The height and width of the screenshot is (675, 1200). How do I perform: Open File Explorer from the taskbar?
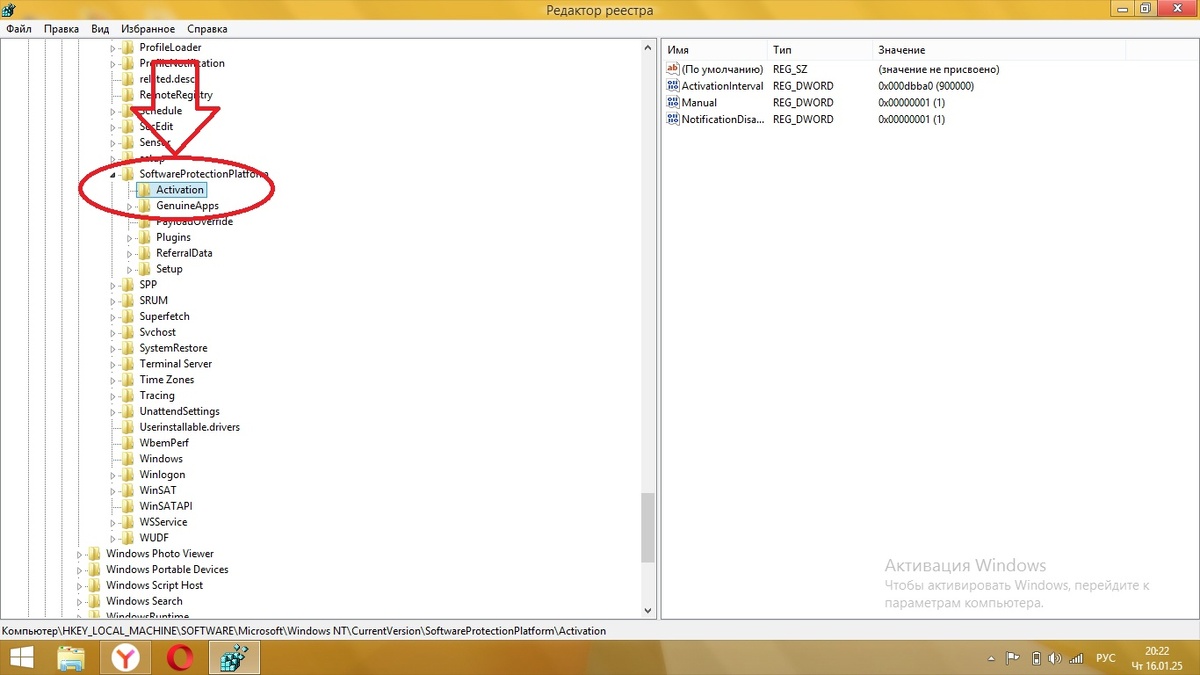(71, 657)
